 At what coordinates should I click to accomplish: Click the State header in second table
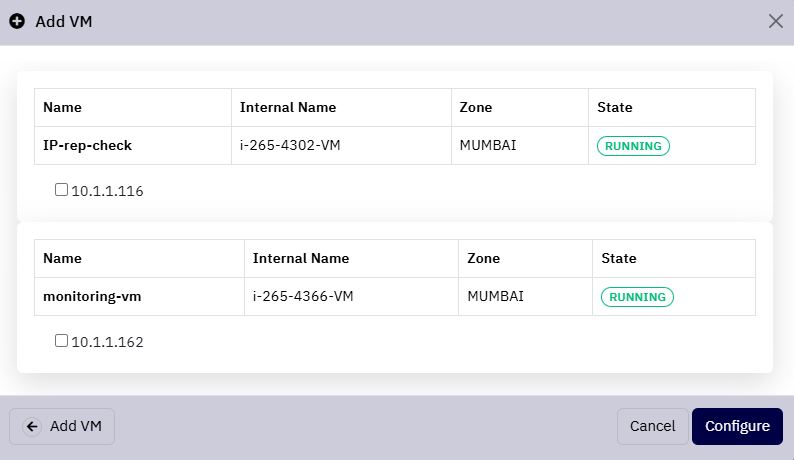[x=619, y=258]
